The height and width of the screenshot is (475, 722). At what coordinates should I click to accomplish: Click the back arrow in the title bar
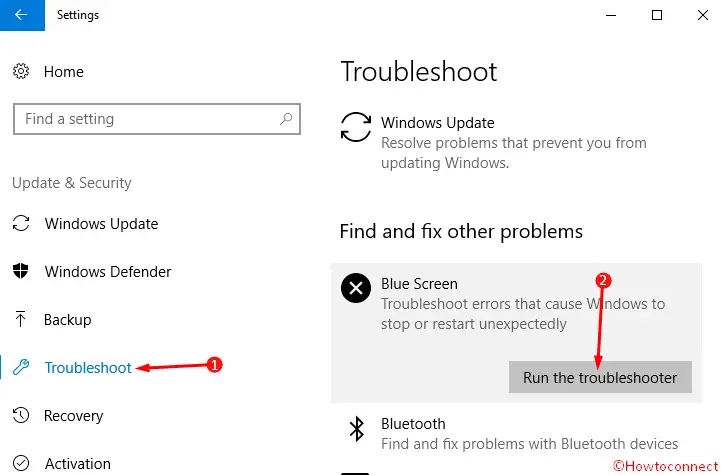[22, 15]
